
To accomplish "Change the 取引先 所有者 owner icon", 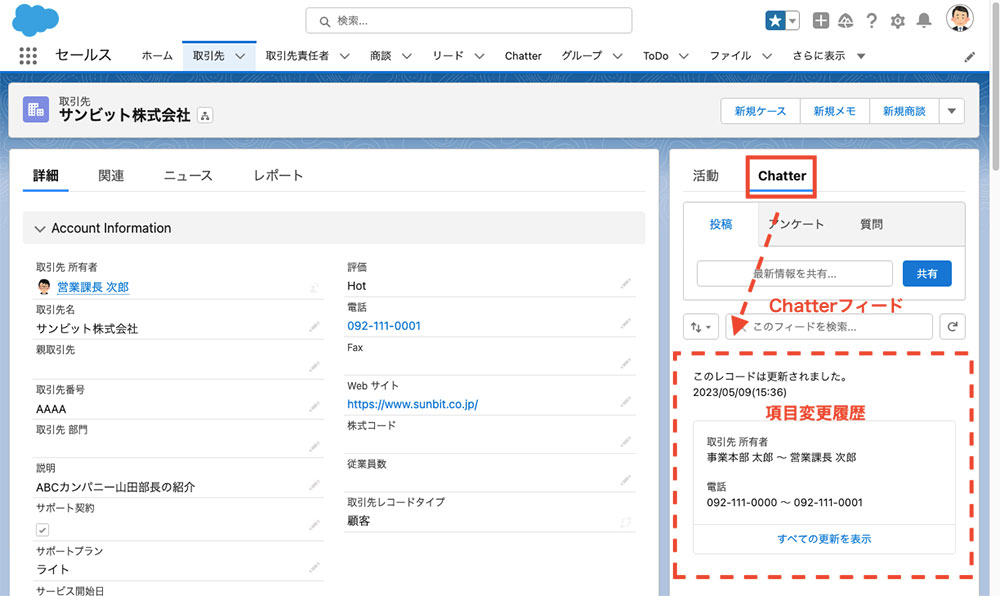I will point(314,288).
